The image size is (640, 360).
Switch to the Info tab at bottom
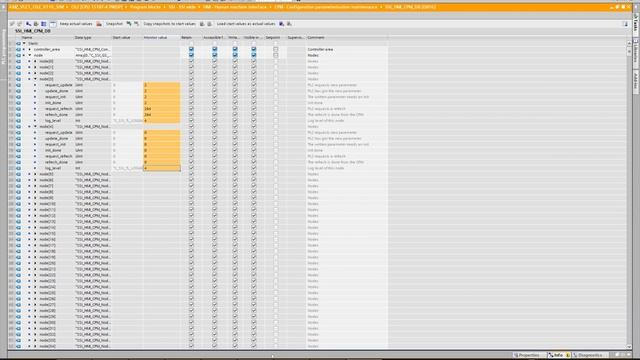coord(558,355)
